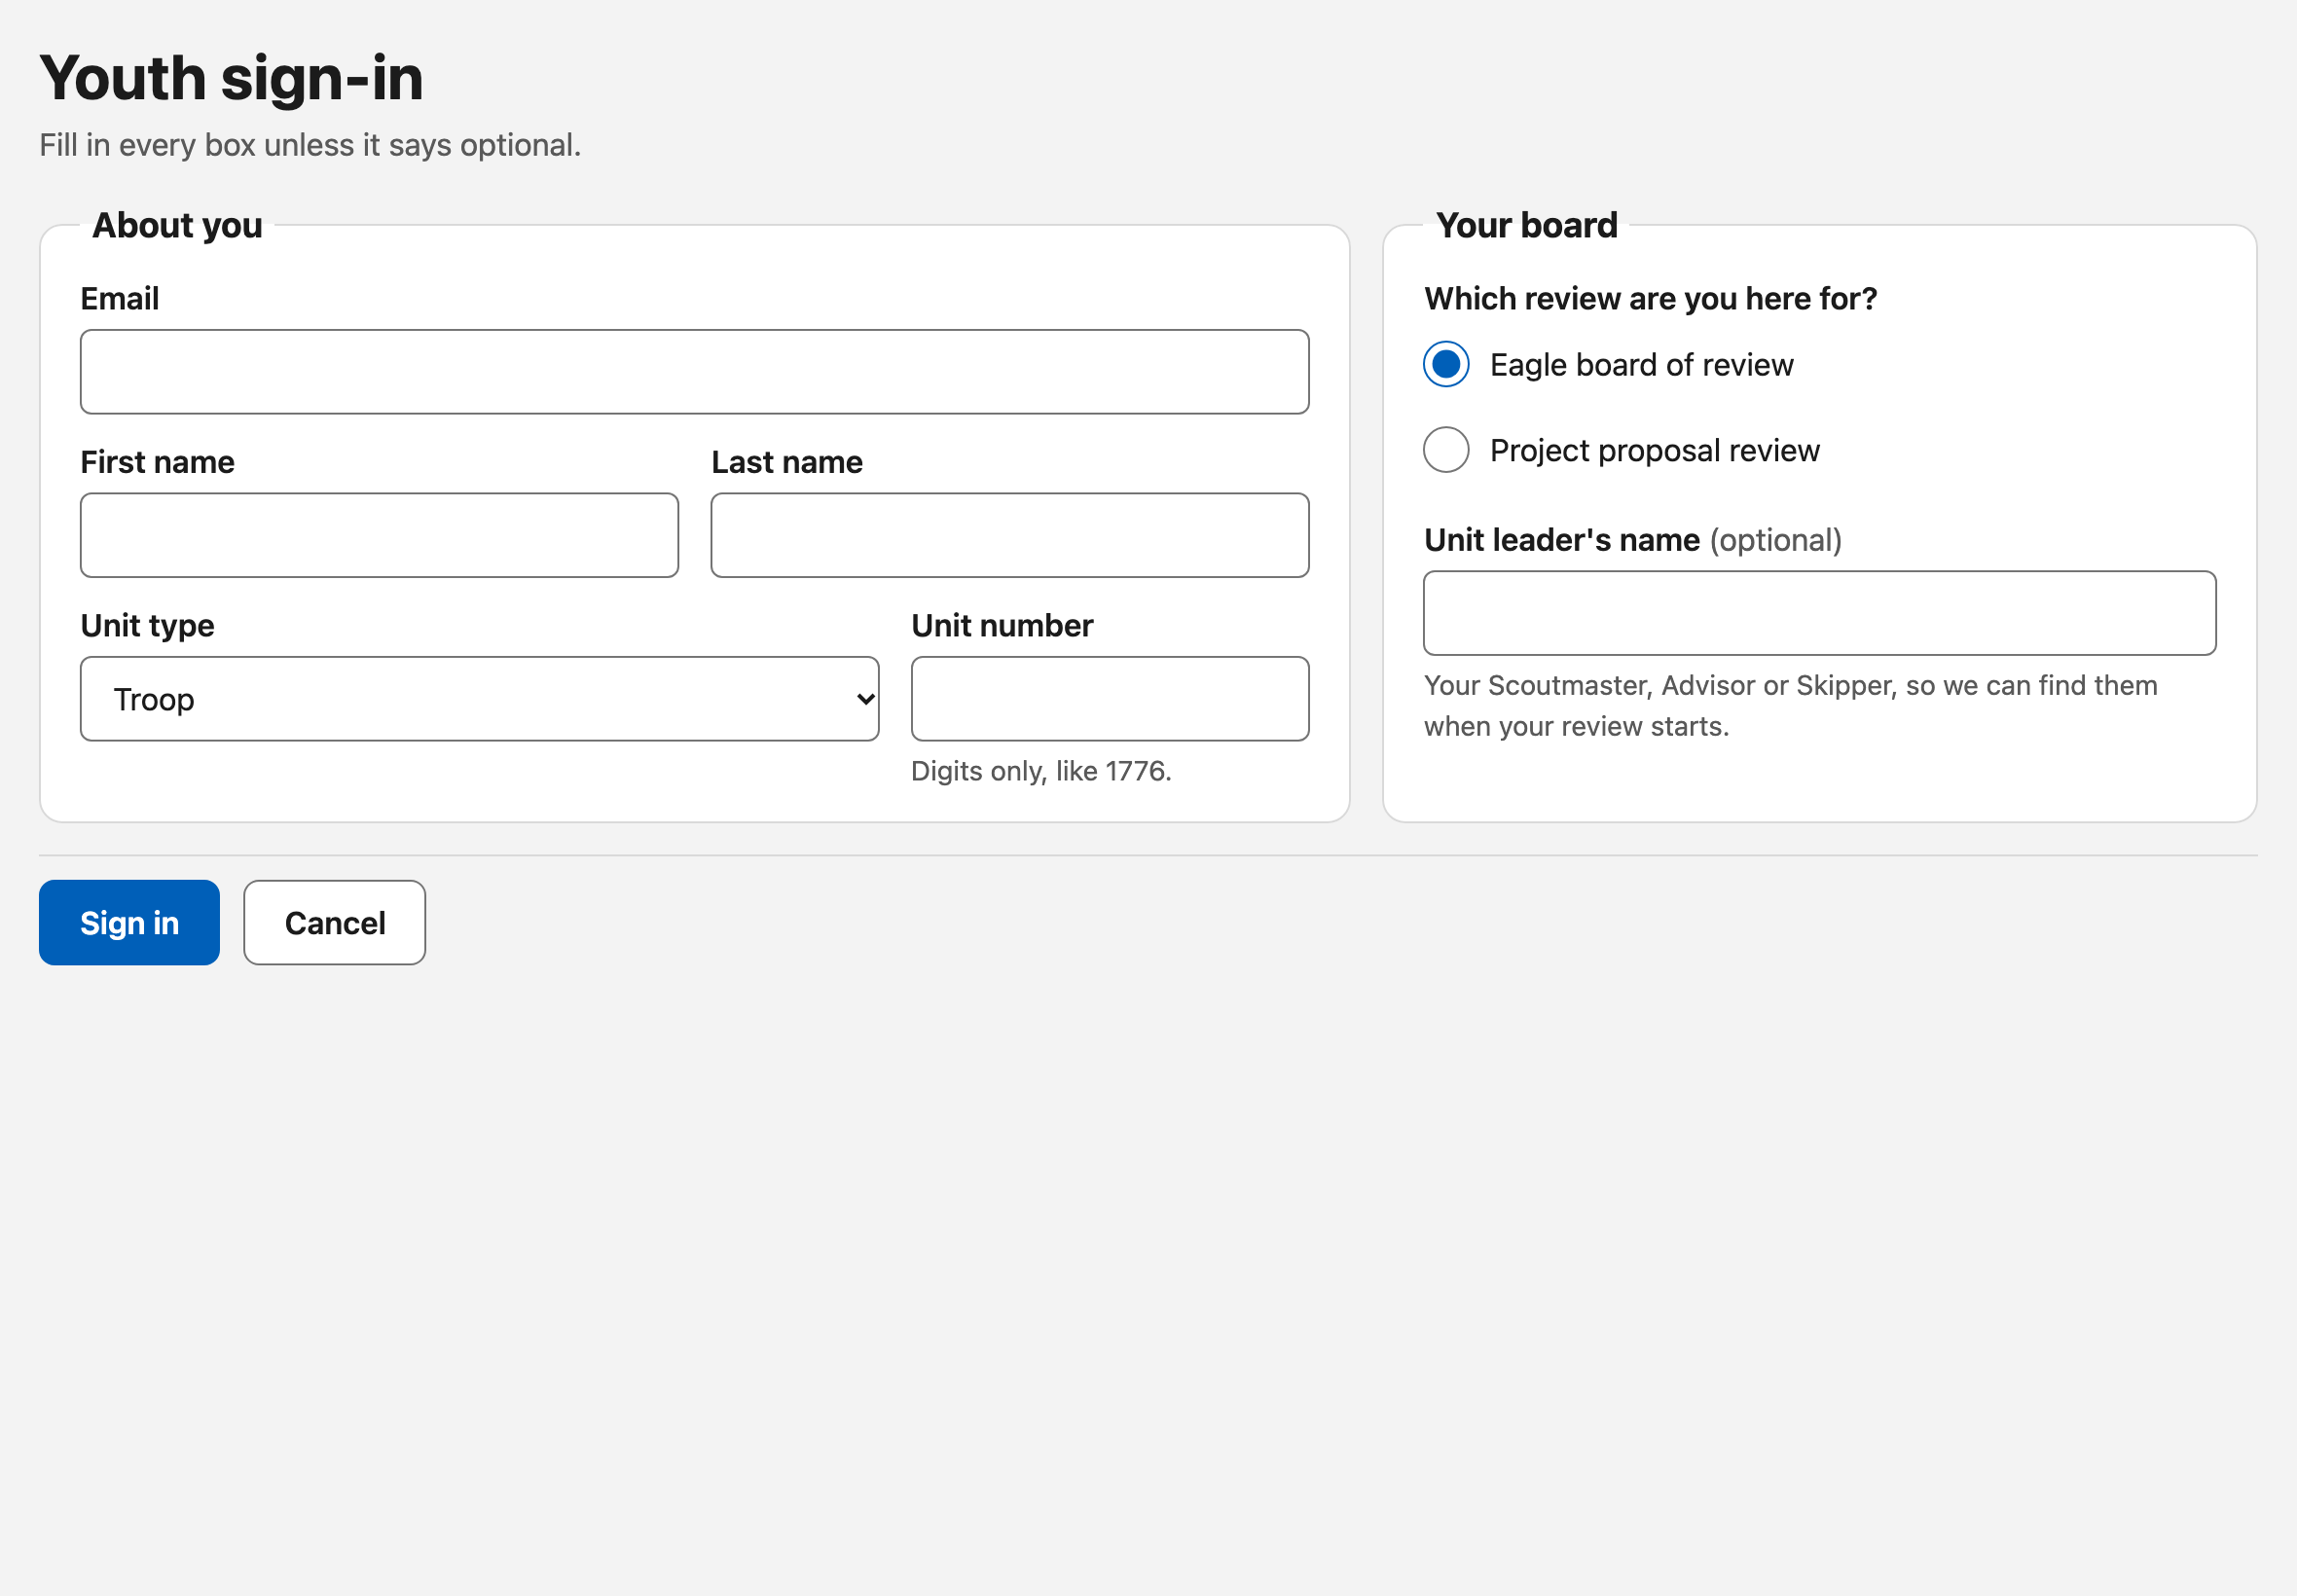The height and width of the screenshot is (1596, 2297).
Task: Click the 'First name' label
Action: (x=157, y=462)
